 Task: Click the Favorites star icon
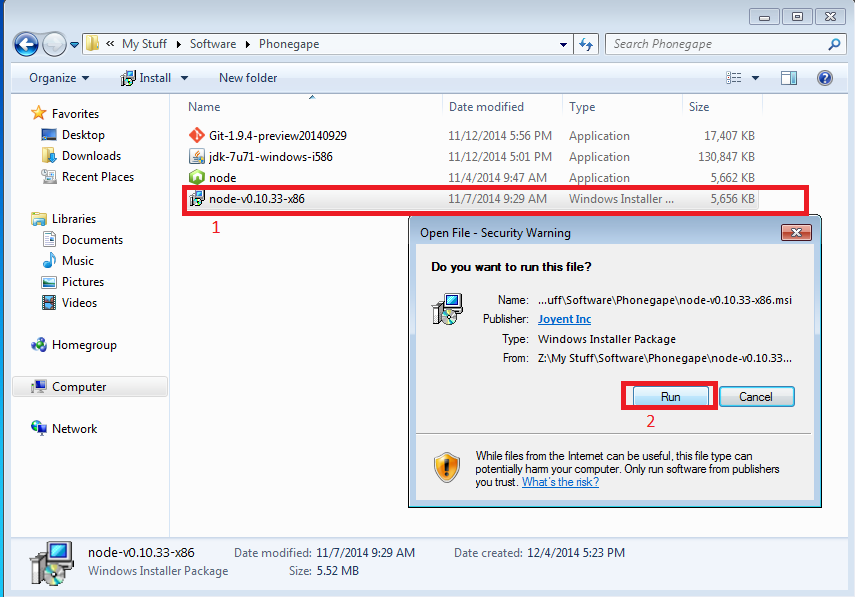[x=38, y=113]
